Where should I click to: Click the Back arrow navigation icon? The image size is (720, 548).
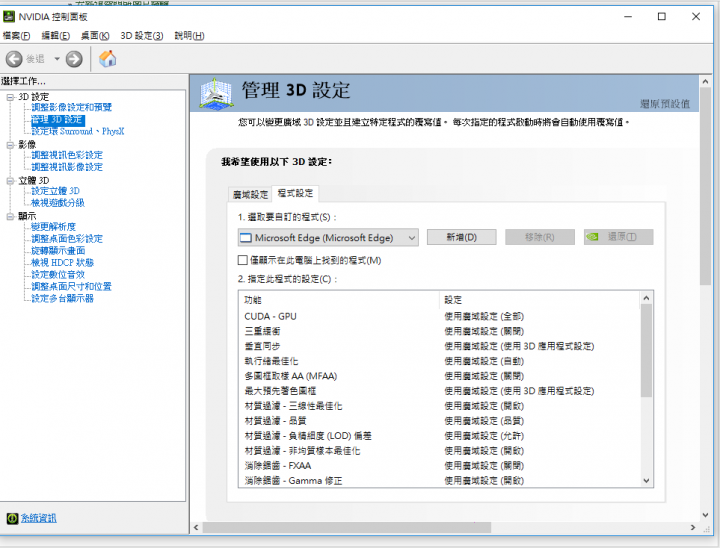click(x=14, y=59)
